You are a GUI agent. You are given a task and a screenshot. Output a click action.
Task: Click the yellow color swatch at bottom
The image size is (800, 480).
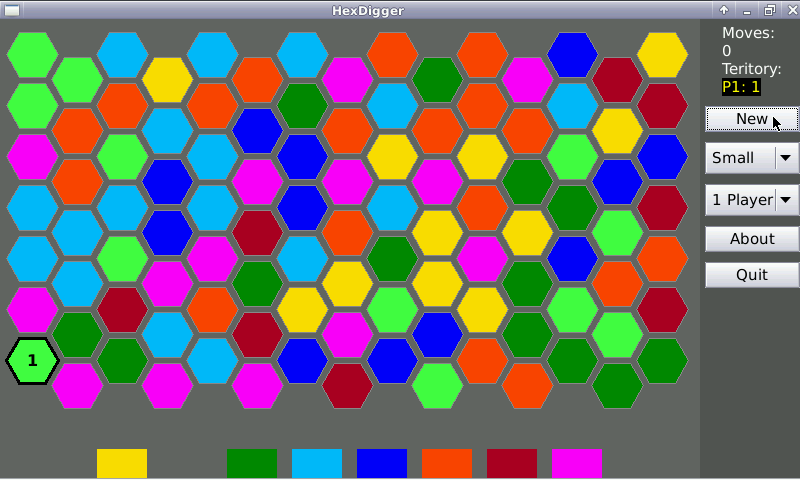tap(122, 464)
